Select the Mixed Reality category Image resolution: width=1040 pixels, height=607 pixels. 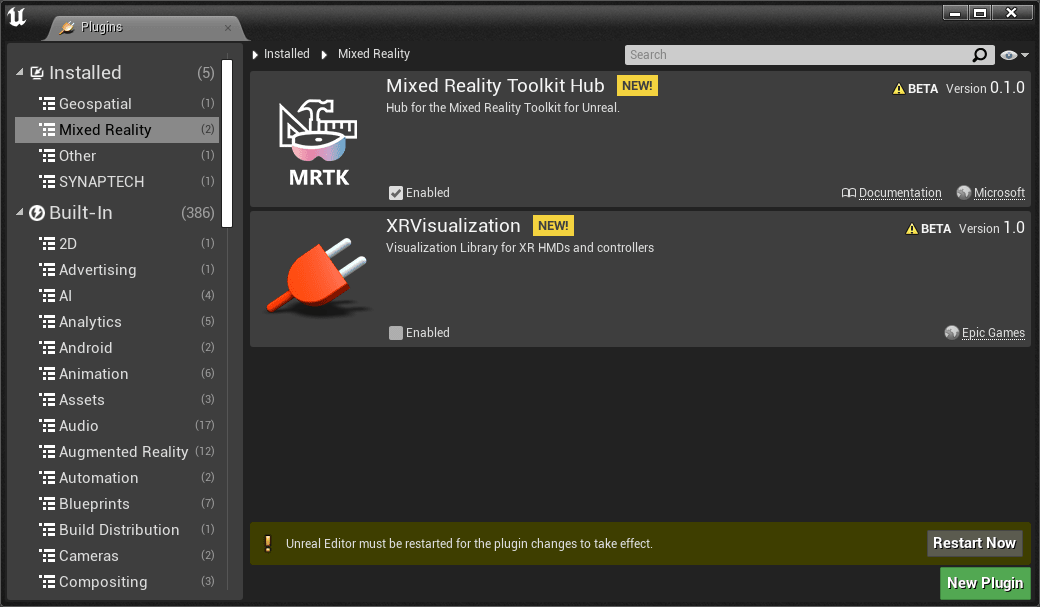point(117,129)
